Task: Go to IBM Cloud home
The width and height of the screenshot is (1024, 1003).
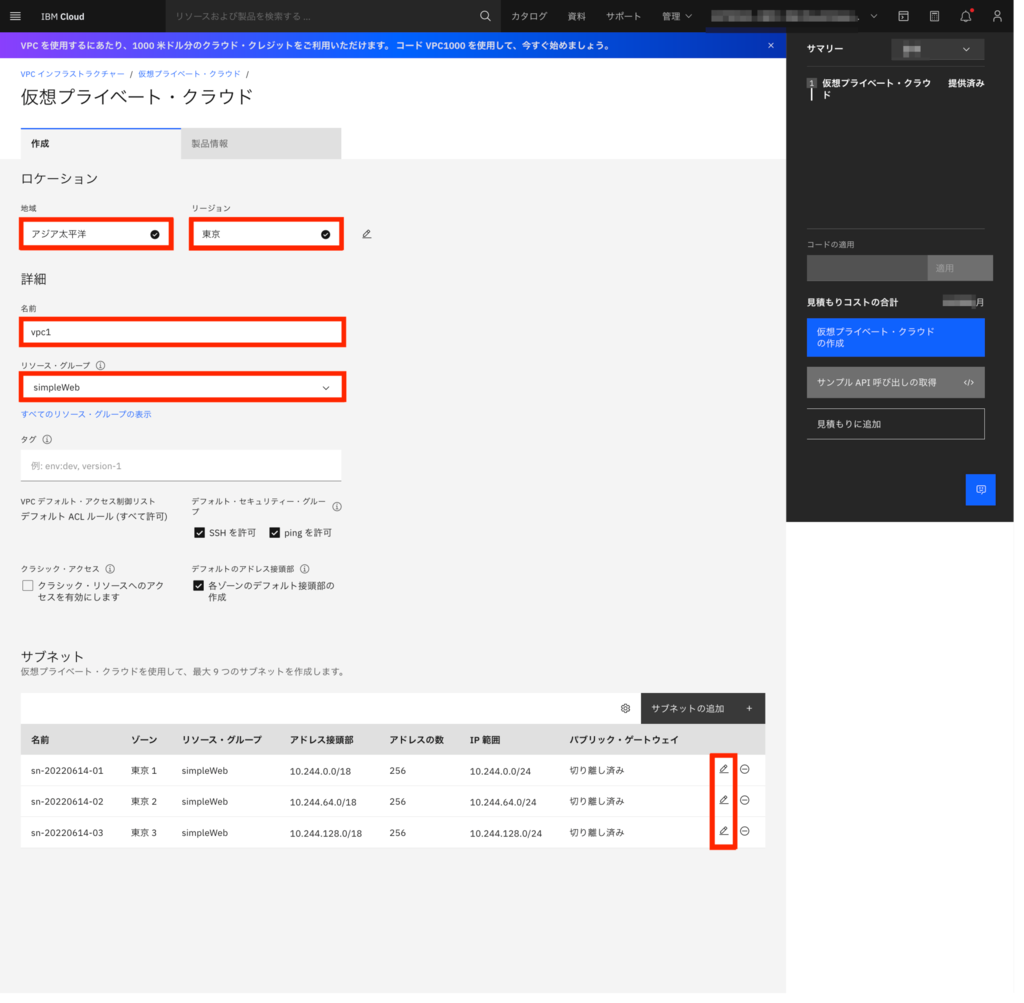Action: [63, 16]
